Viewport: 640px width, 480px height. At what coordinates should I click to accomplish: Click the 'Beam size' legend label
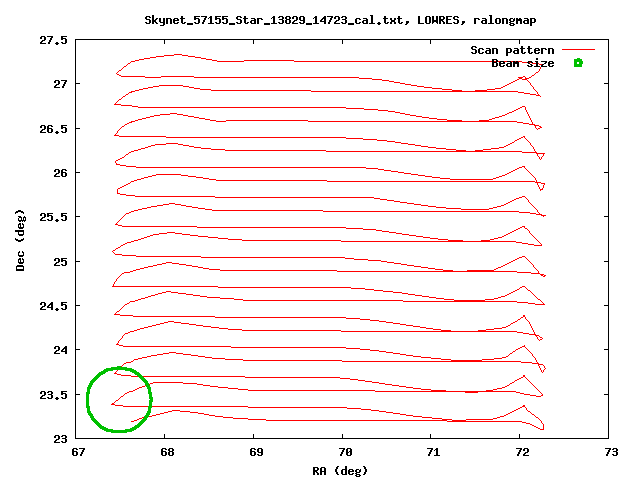(523, 63)
